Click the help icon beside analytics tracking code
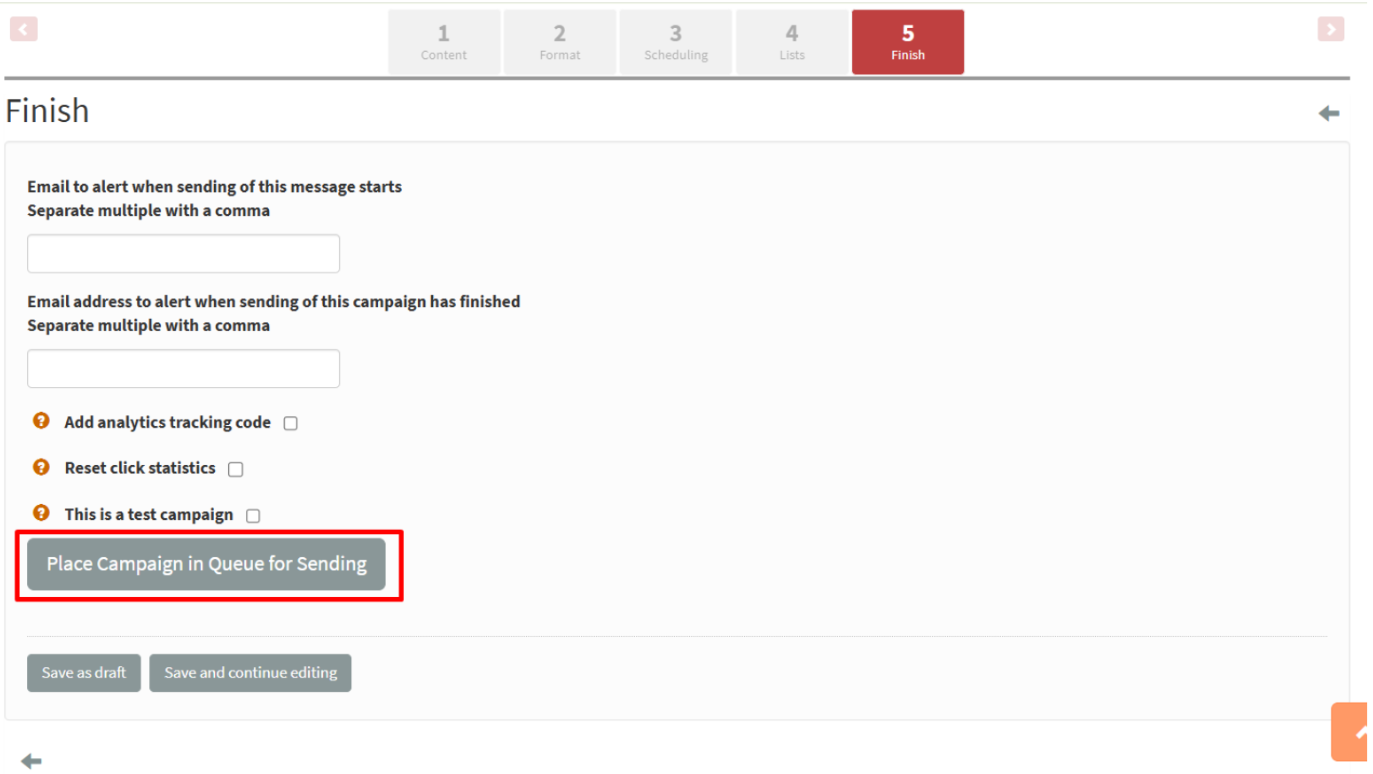This screenshot has height=774, width=1373. click(41, 421)
